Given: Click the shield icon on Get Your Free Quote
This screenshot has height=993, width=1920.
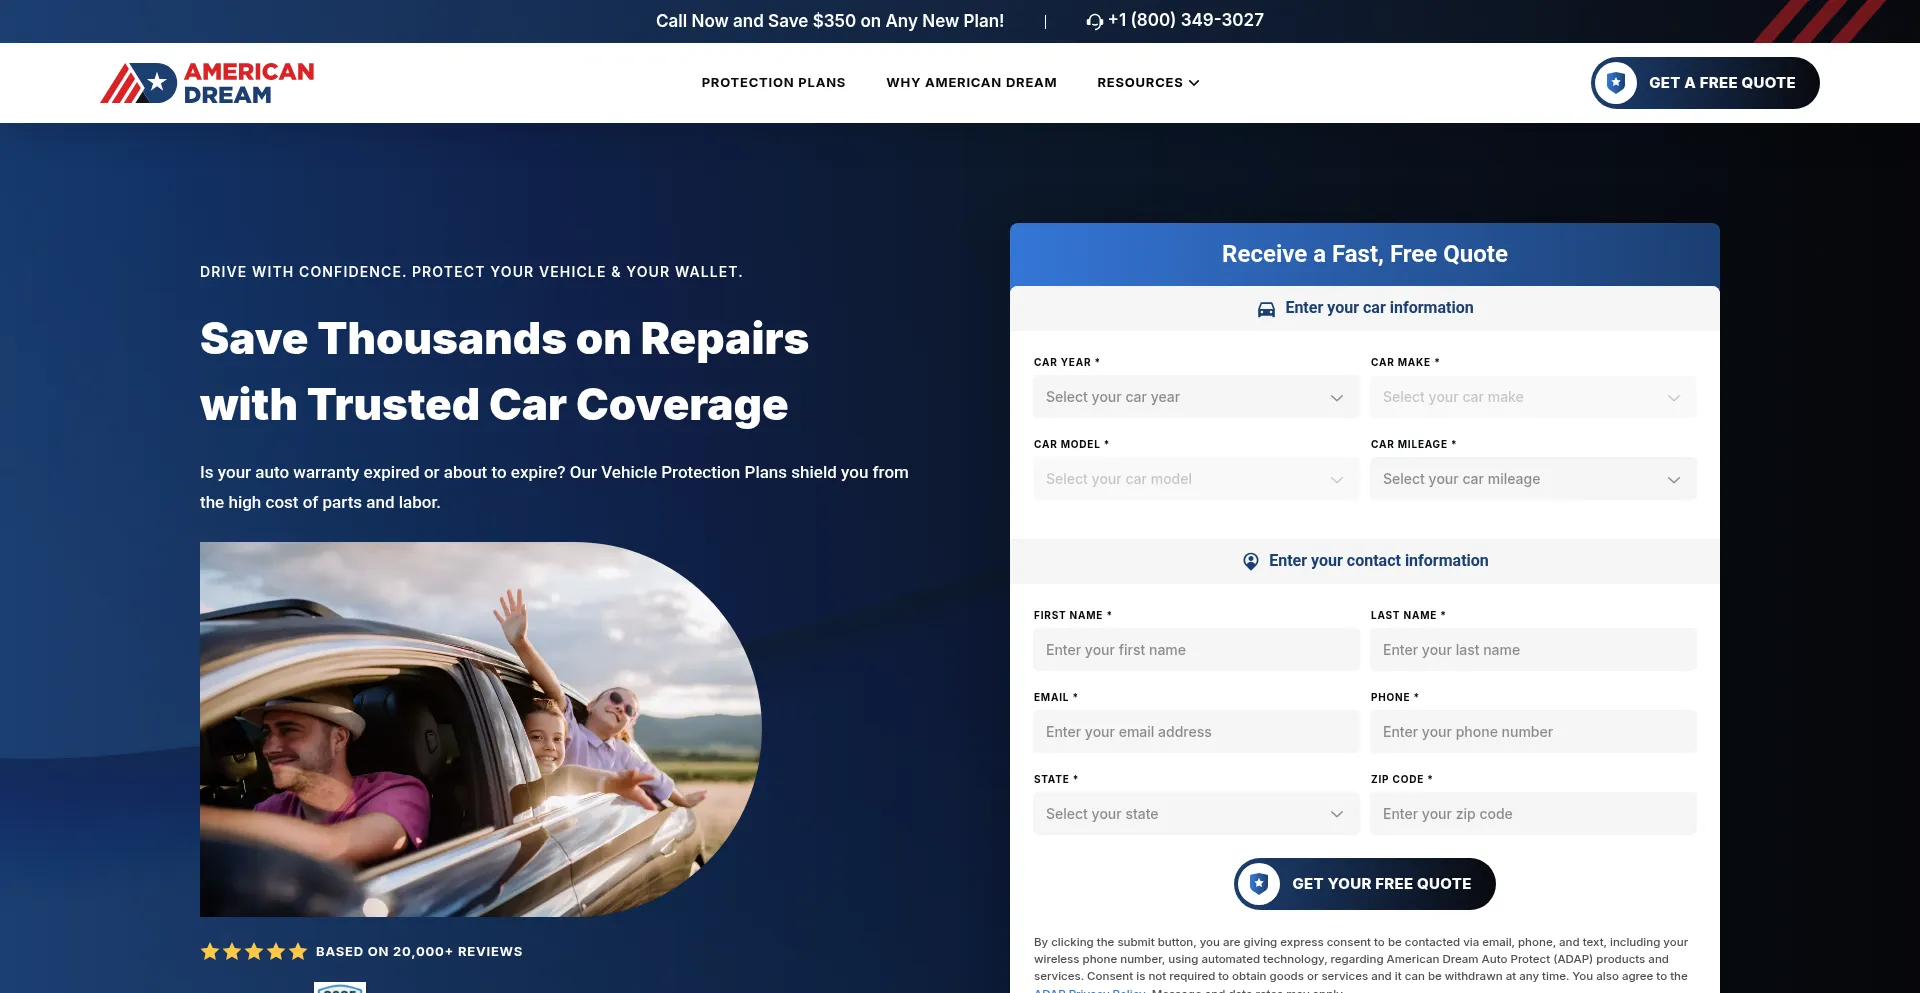Looking at the screenshot, I should point(1259,884).
